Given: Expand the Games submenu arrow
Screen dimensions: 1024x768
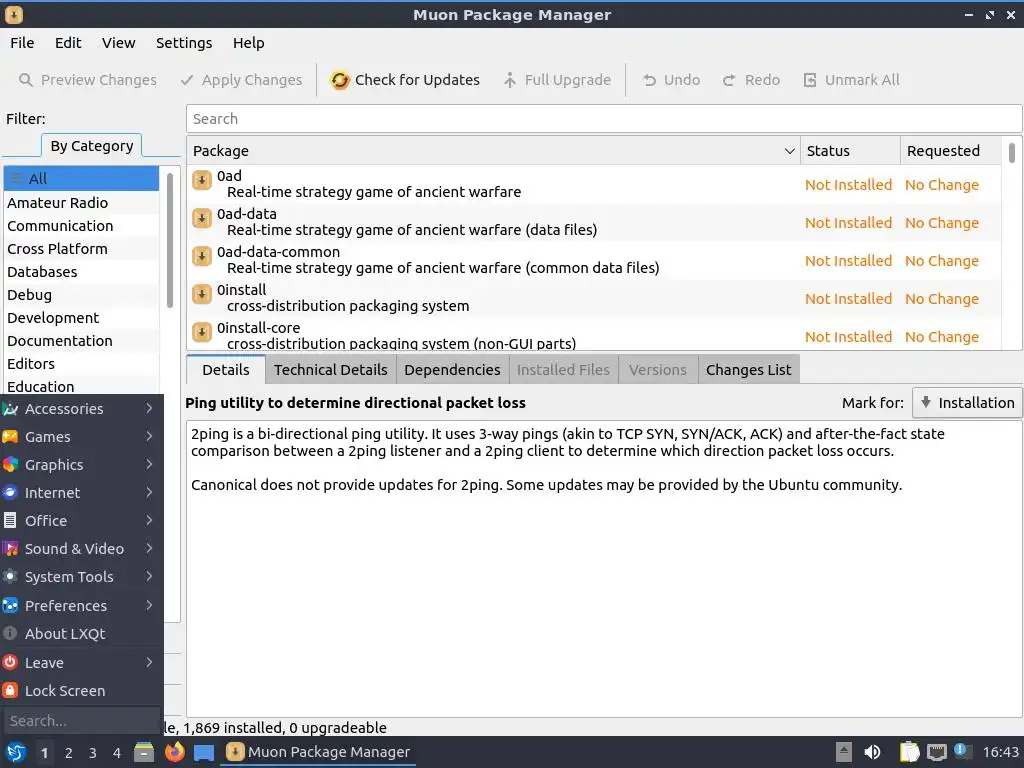Looking at the screenshot, I should 150,436.
